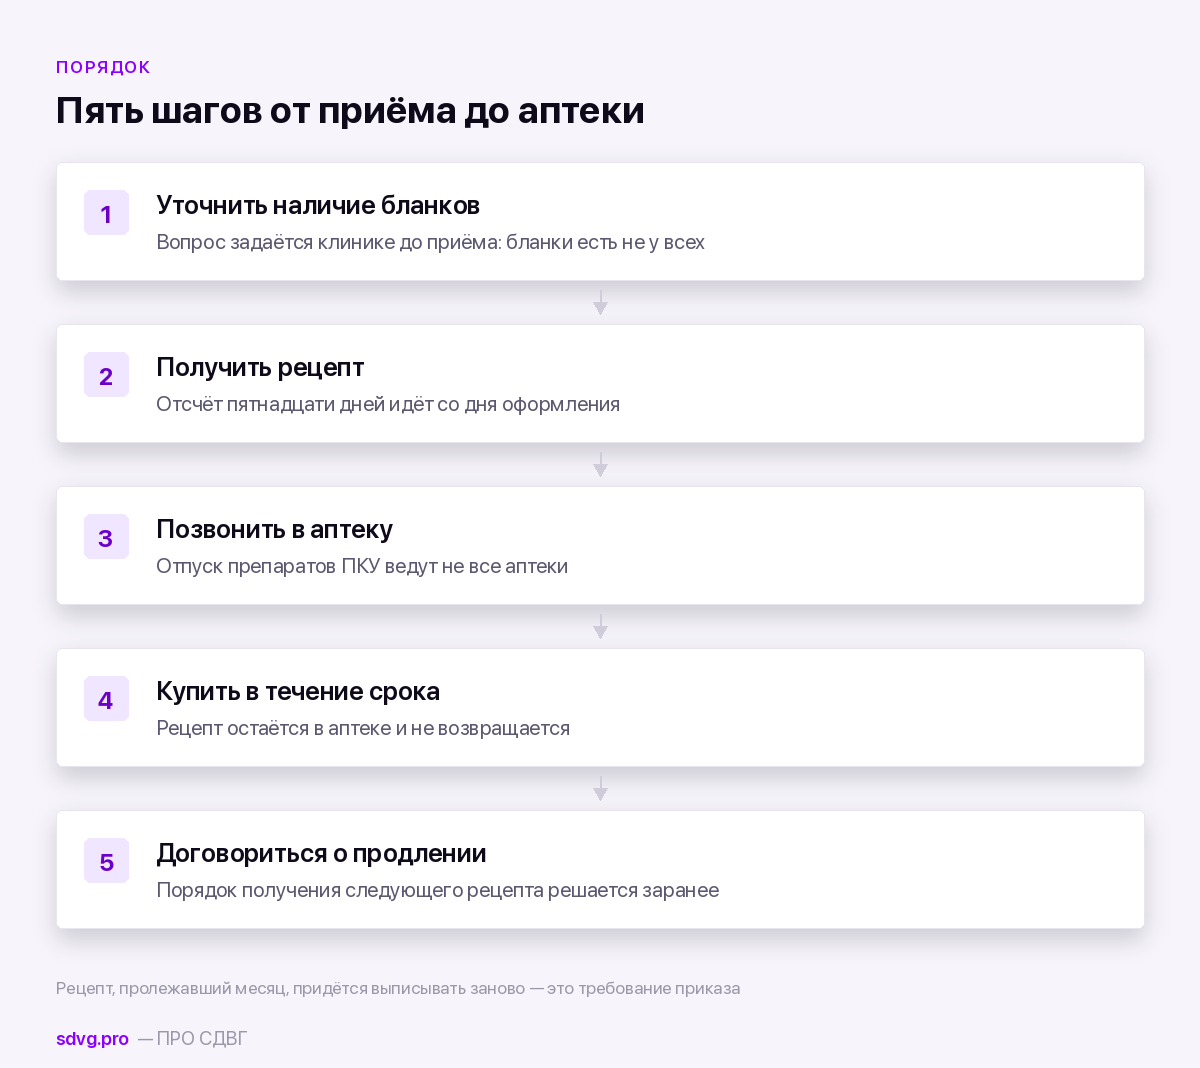Click the step number 3 badge

coord(106,537)
